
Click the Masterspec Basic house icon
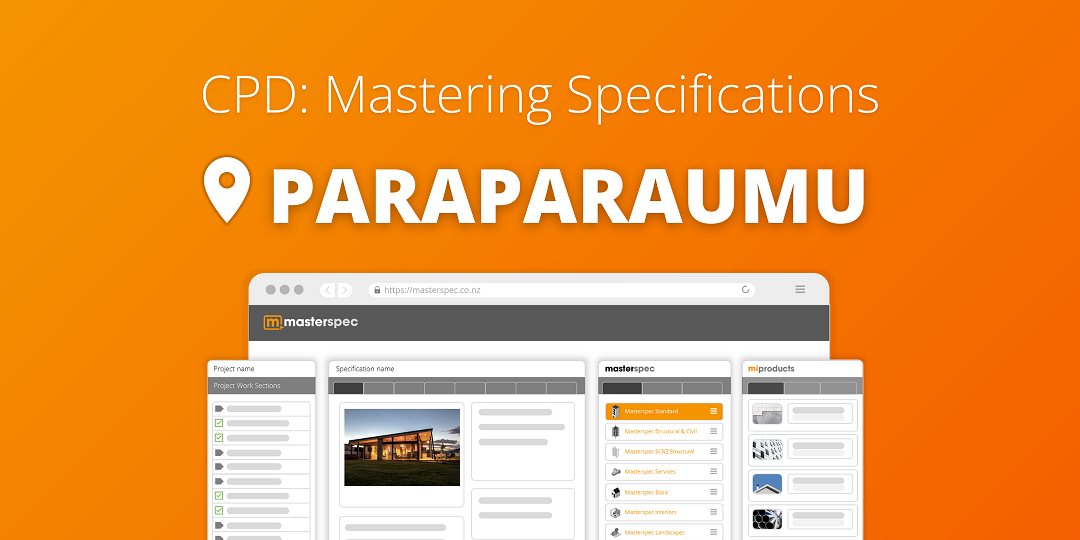pyautogui.click(x=615, y=492)
